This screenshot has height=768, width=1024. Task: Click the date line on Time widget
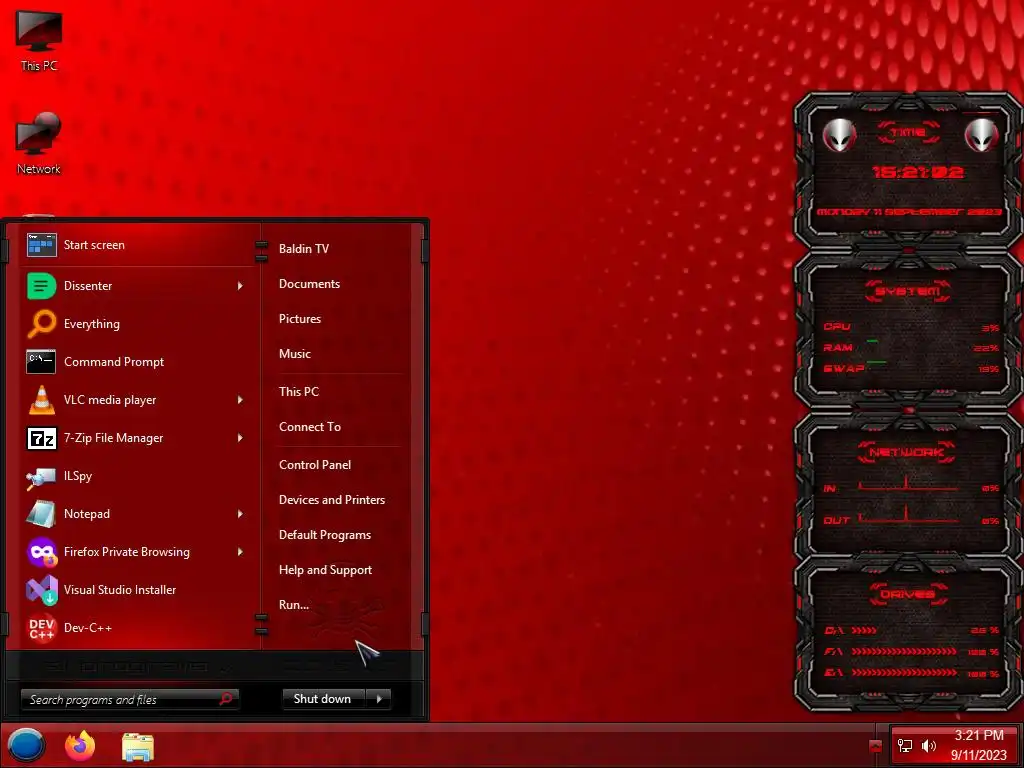point(909,212)
